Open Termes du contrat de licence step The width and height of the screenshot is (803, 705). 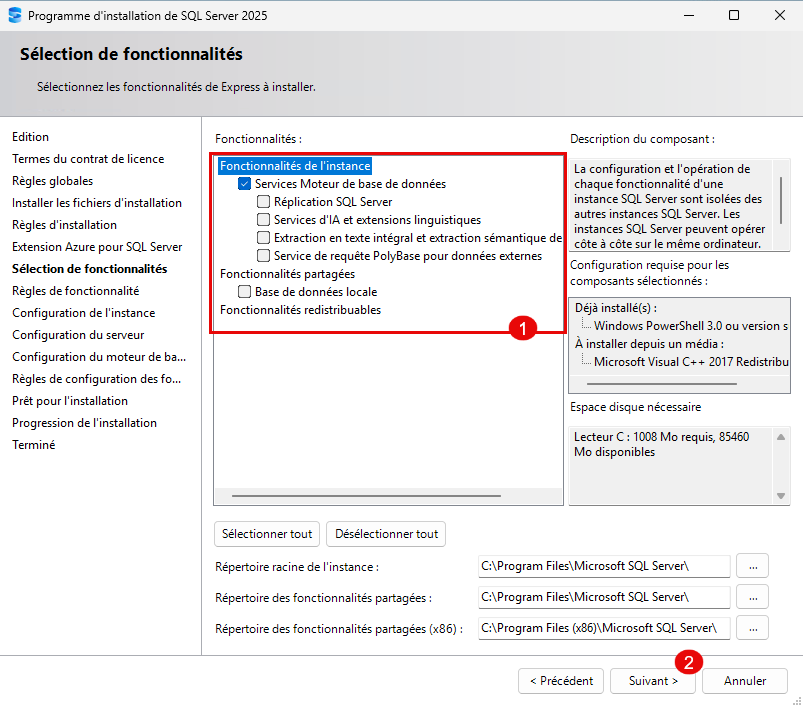click(x=88, y=159)
